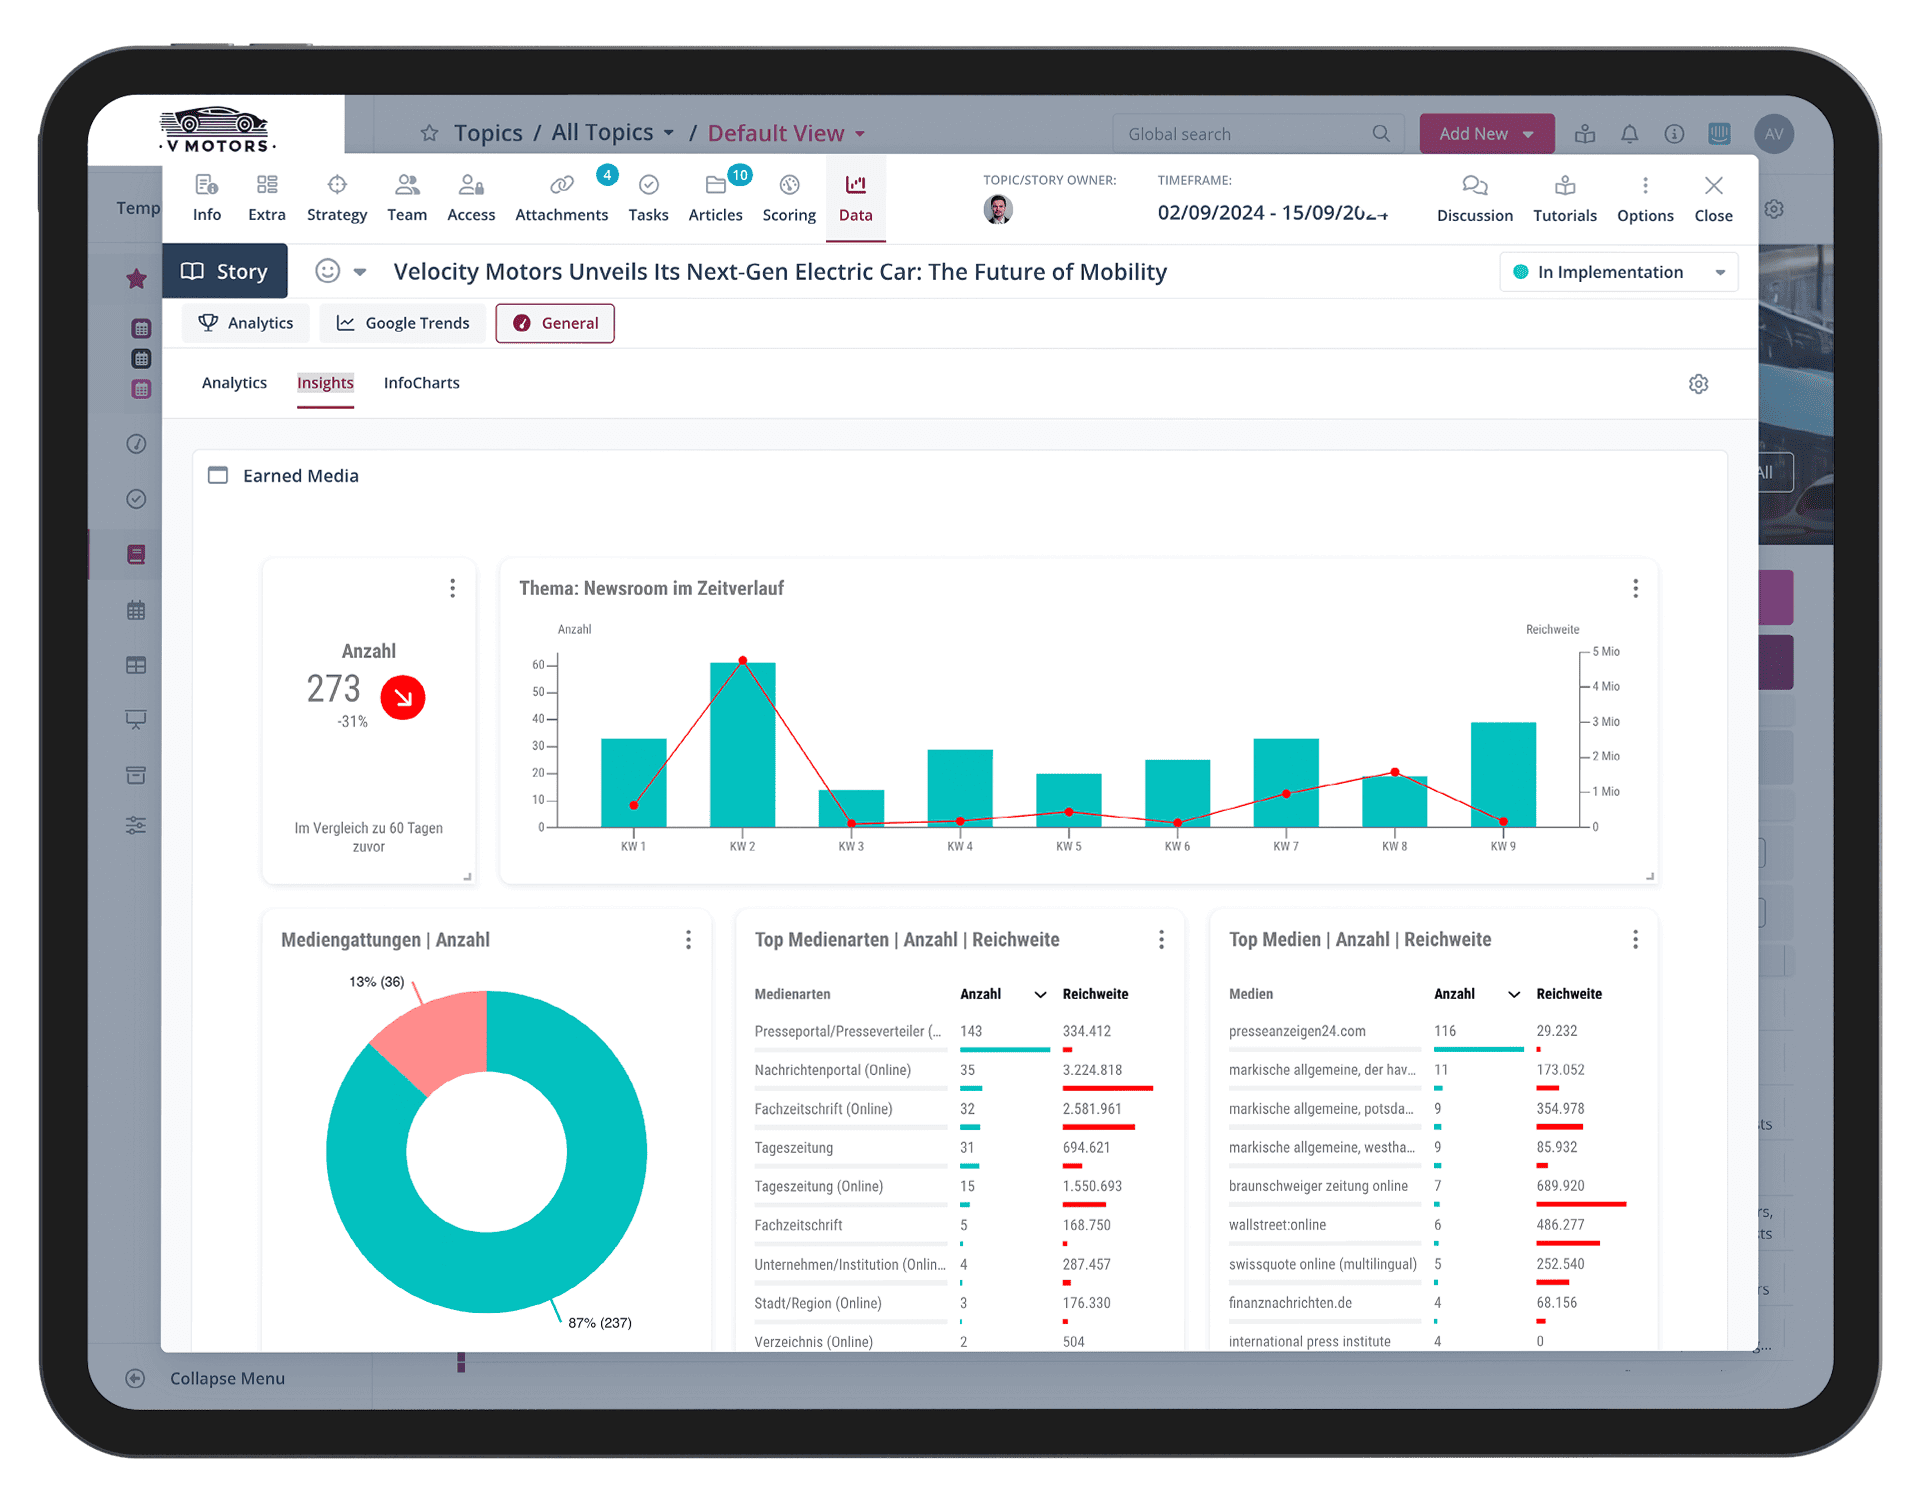Toggle star to favorite the Topics view
1920x1502 pixels.
point(429,133)
